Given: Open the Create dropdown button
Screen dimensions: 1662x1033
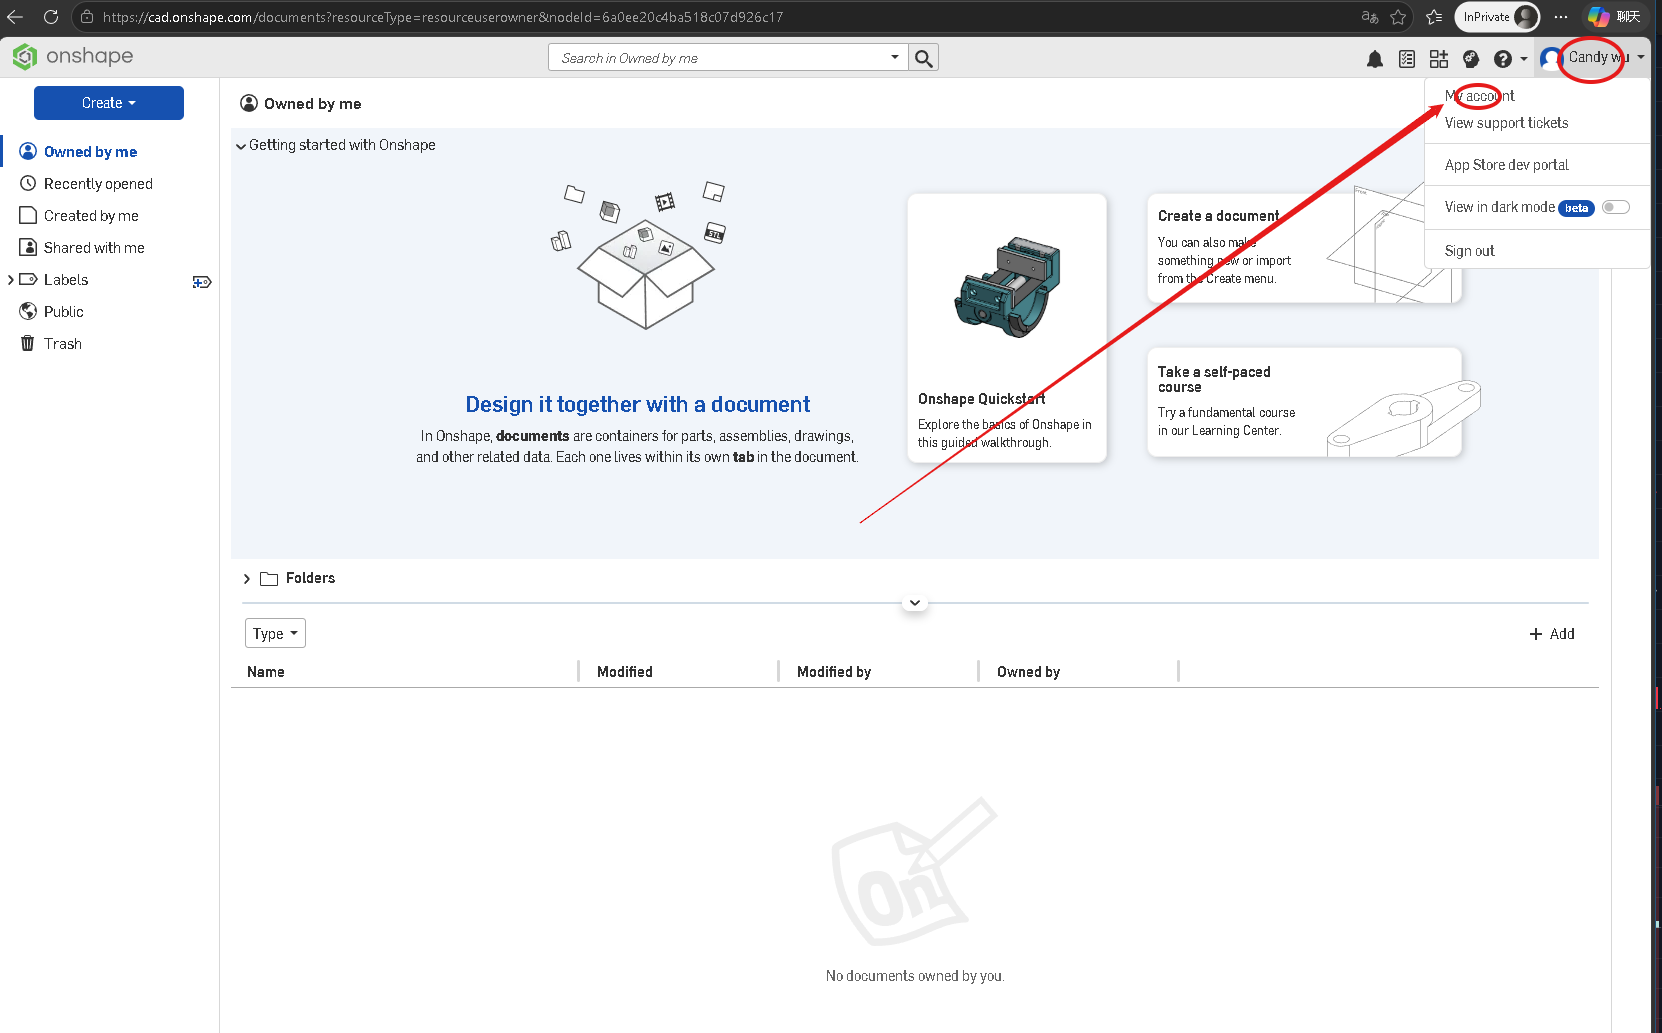Looking at the screenshot, I should tap(109, 103).
